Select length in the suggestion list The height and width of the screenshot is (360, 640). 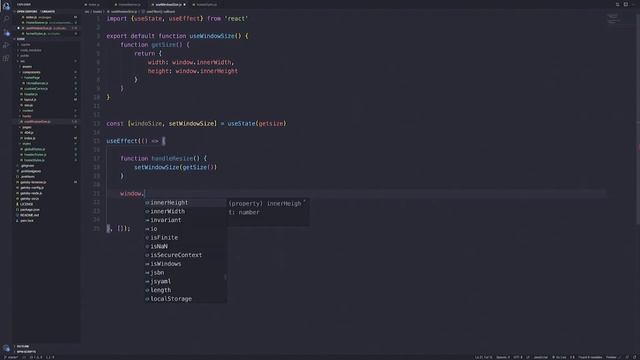coord(185,290)
